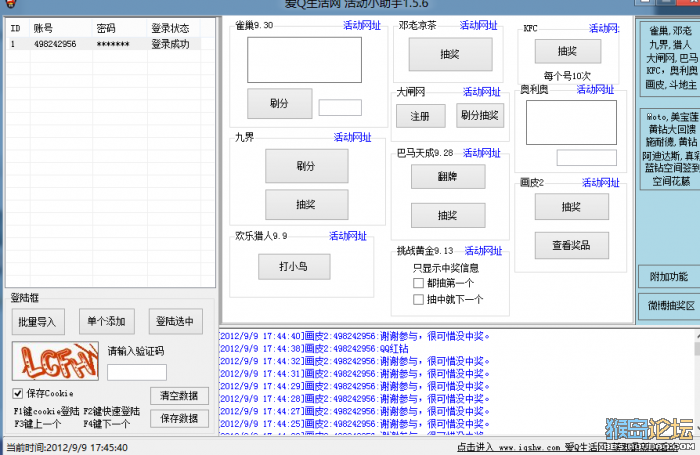
Task: Click 刷分 button in 九界 group
Action: click(x=307, y=166)
